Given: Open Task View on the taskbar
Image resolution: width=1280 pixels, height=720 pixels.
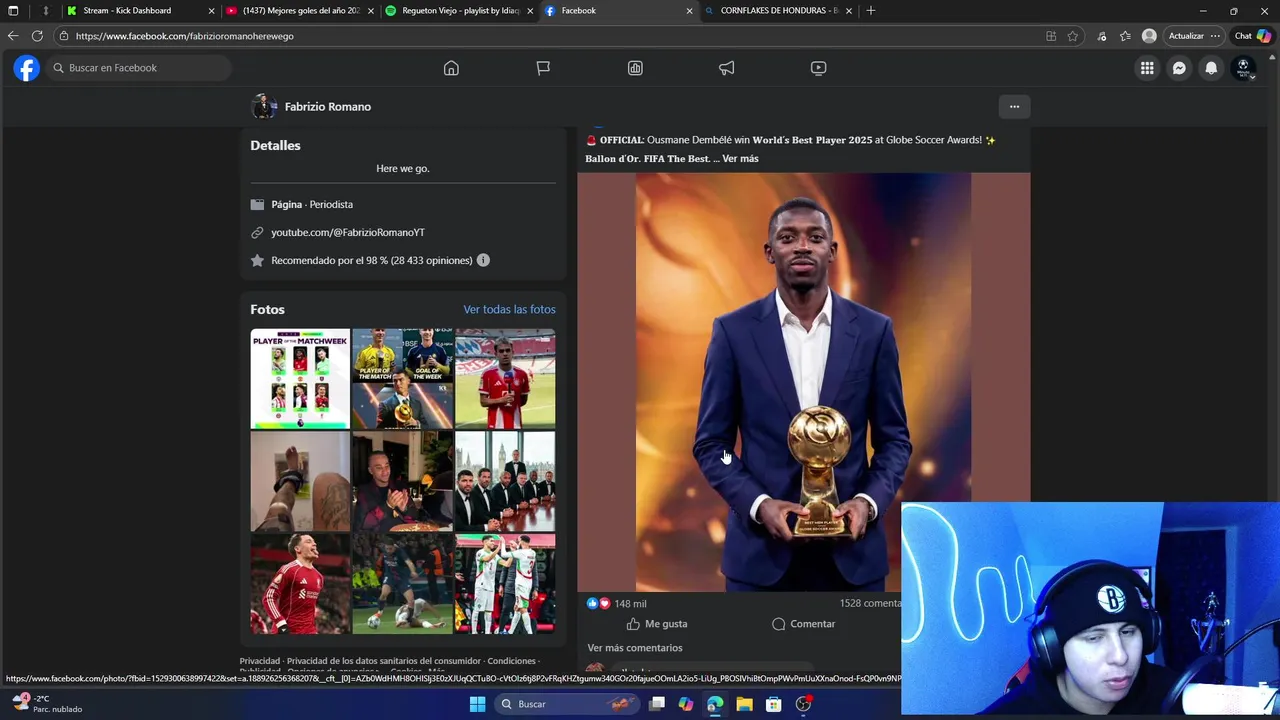Looking at the screenshot, I should (x=657, y=704).
